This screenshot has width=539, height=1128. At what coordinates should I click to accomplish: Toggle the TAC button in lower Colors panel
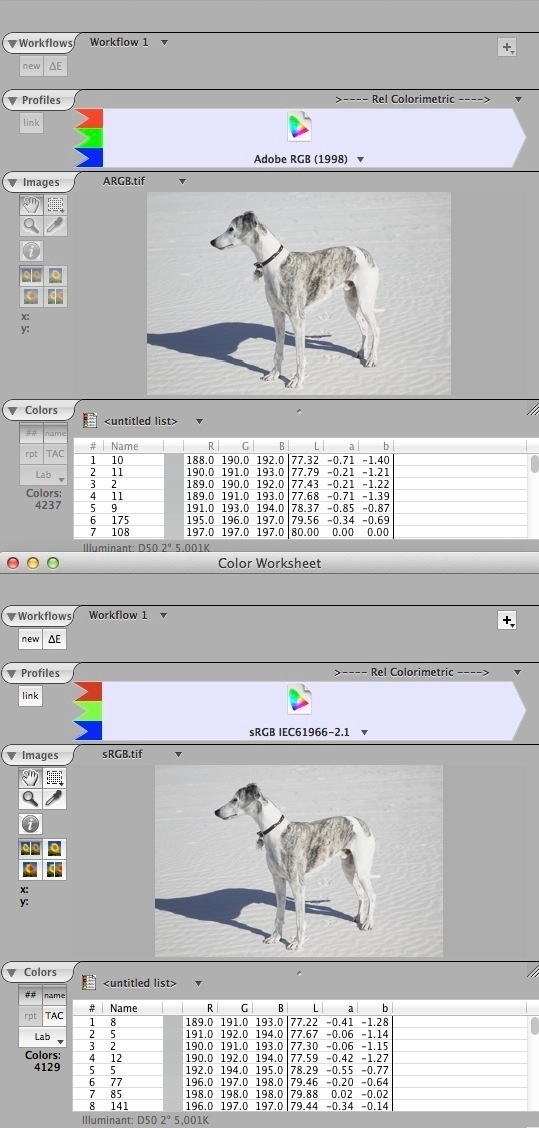pos(54,1016)
